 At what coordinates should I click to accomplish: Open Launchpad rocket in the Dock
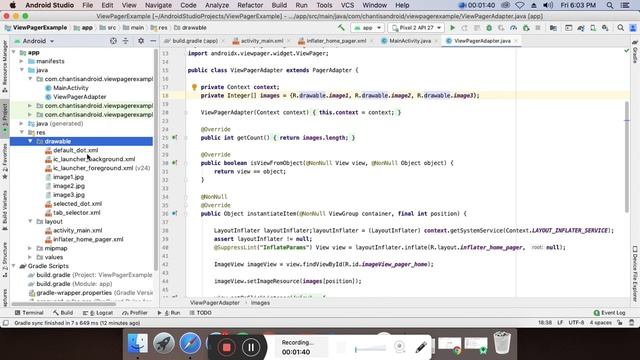coord(164,343)
